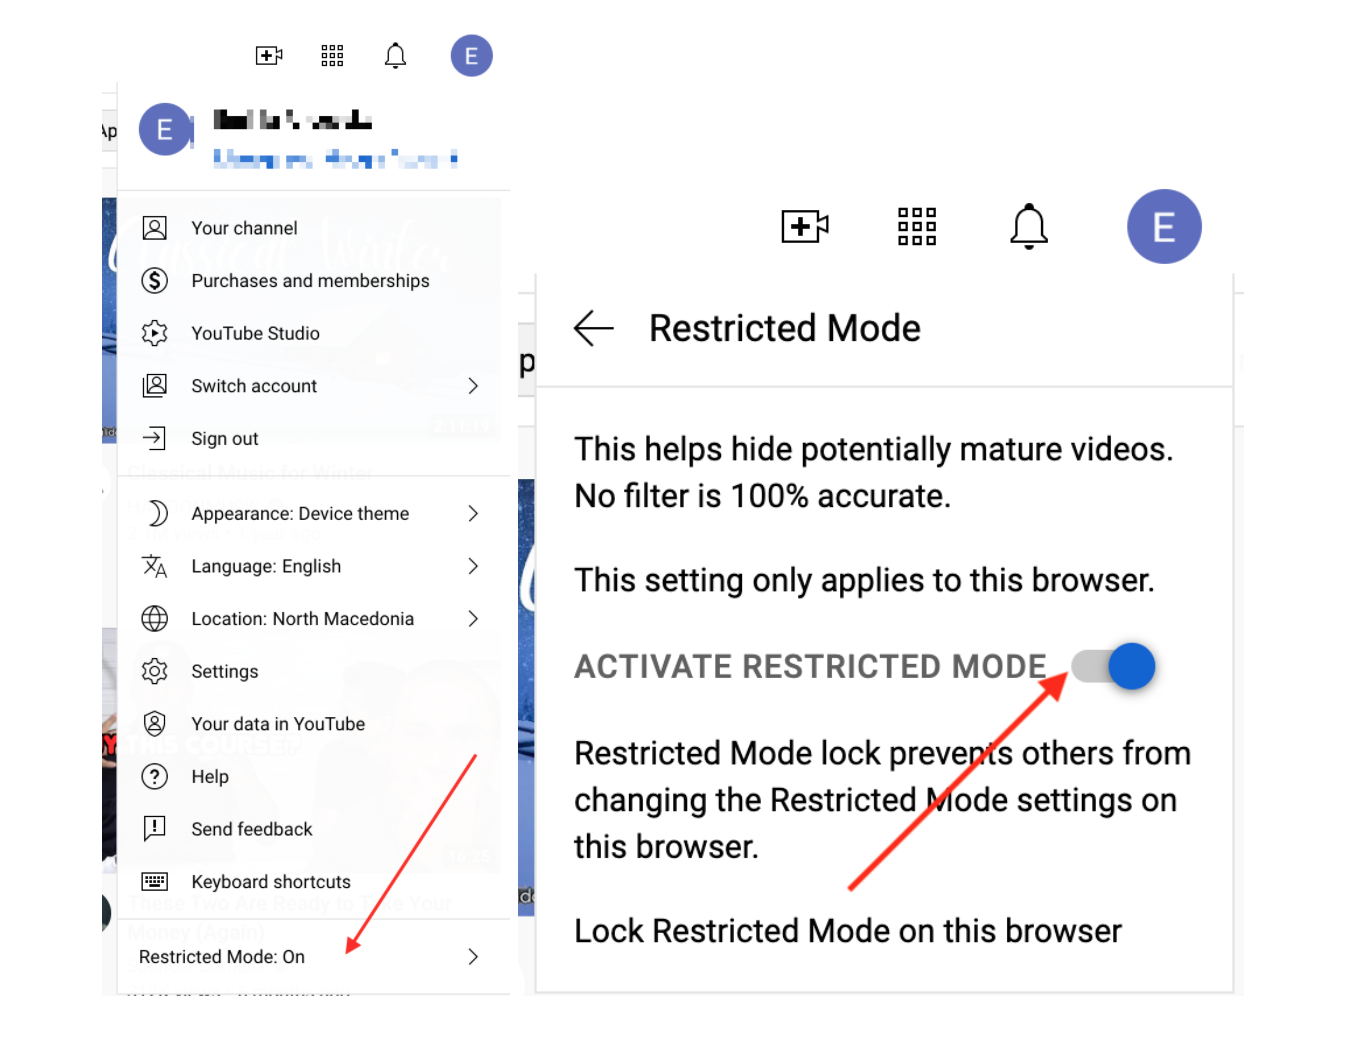Expand the Restricted Mode On chevron
The height and width of the screenshot is (1060, 1352).
[473, 957]
